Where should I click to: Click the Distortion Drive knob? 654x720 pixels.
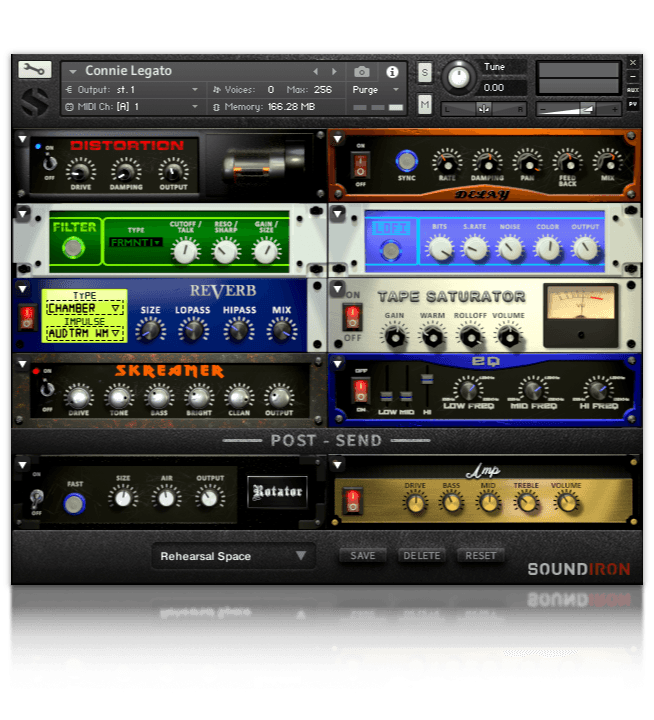click(x=81, y=171)
